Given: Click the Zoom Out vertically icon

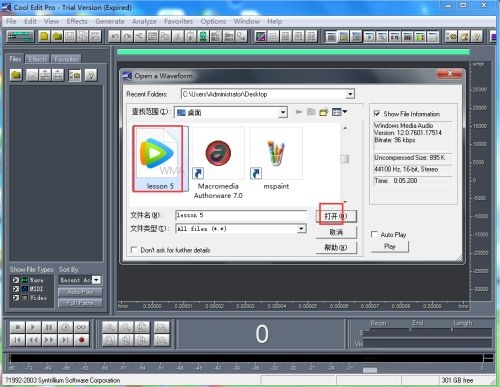Looking at the screenshot, I should [162, 340].
